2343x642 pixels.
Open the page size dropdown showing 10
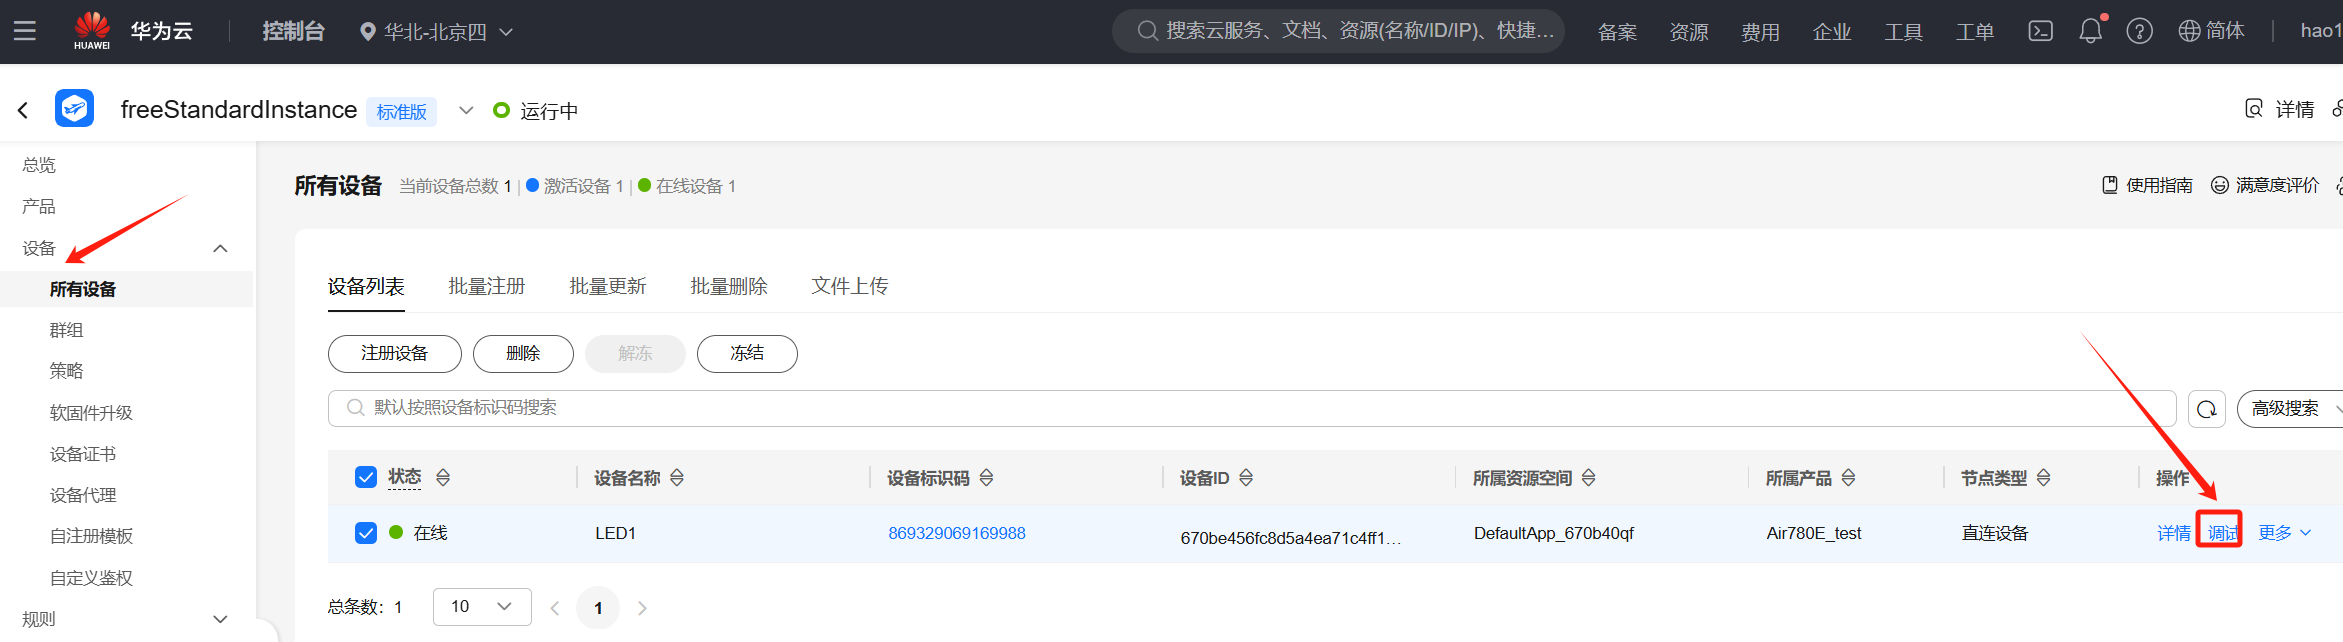[x=482, y=606]
